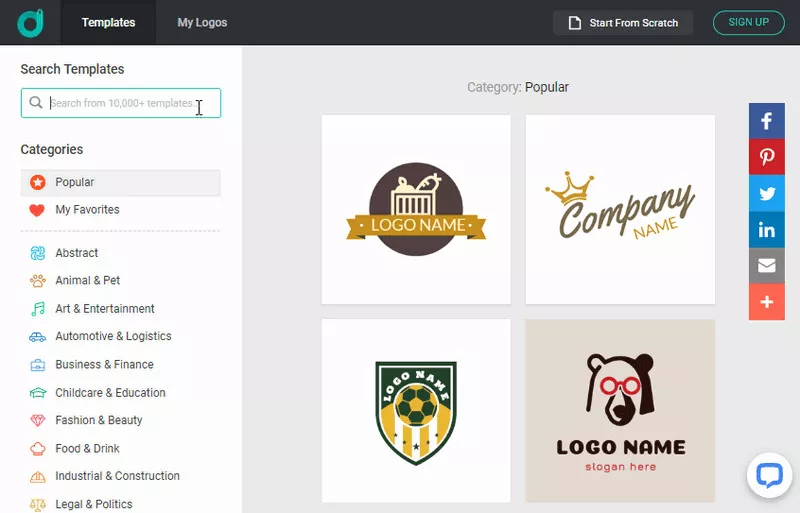The image size is (800, 513).
Task: Click the scales of justice icon
Action: pos(38,505)
